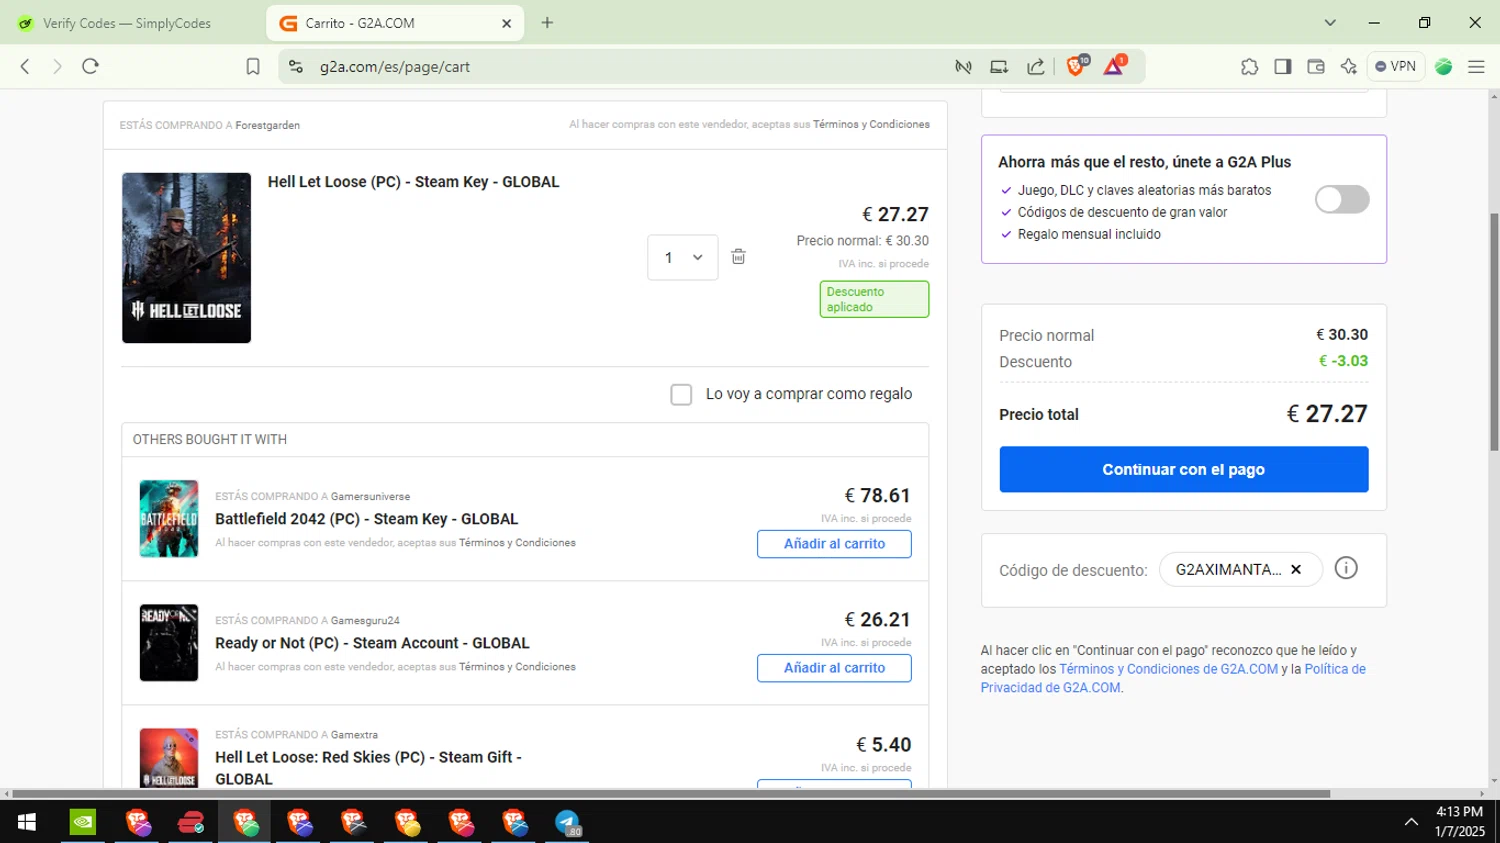This screenshot has height=843, width=1500.
Task: Open Hell Let Loose: Red Skies thumbnail
Action: (169, 757)
